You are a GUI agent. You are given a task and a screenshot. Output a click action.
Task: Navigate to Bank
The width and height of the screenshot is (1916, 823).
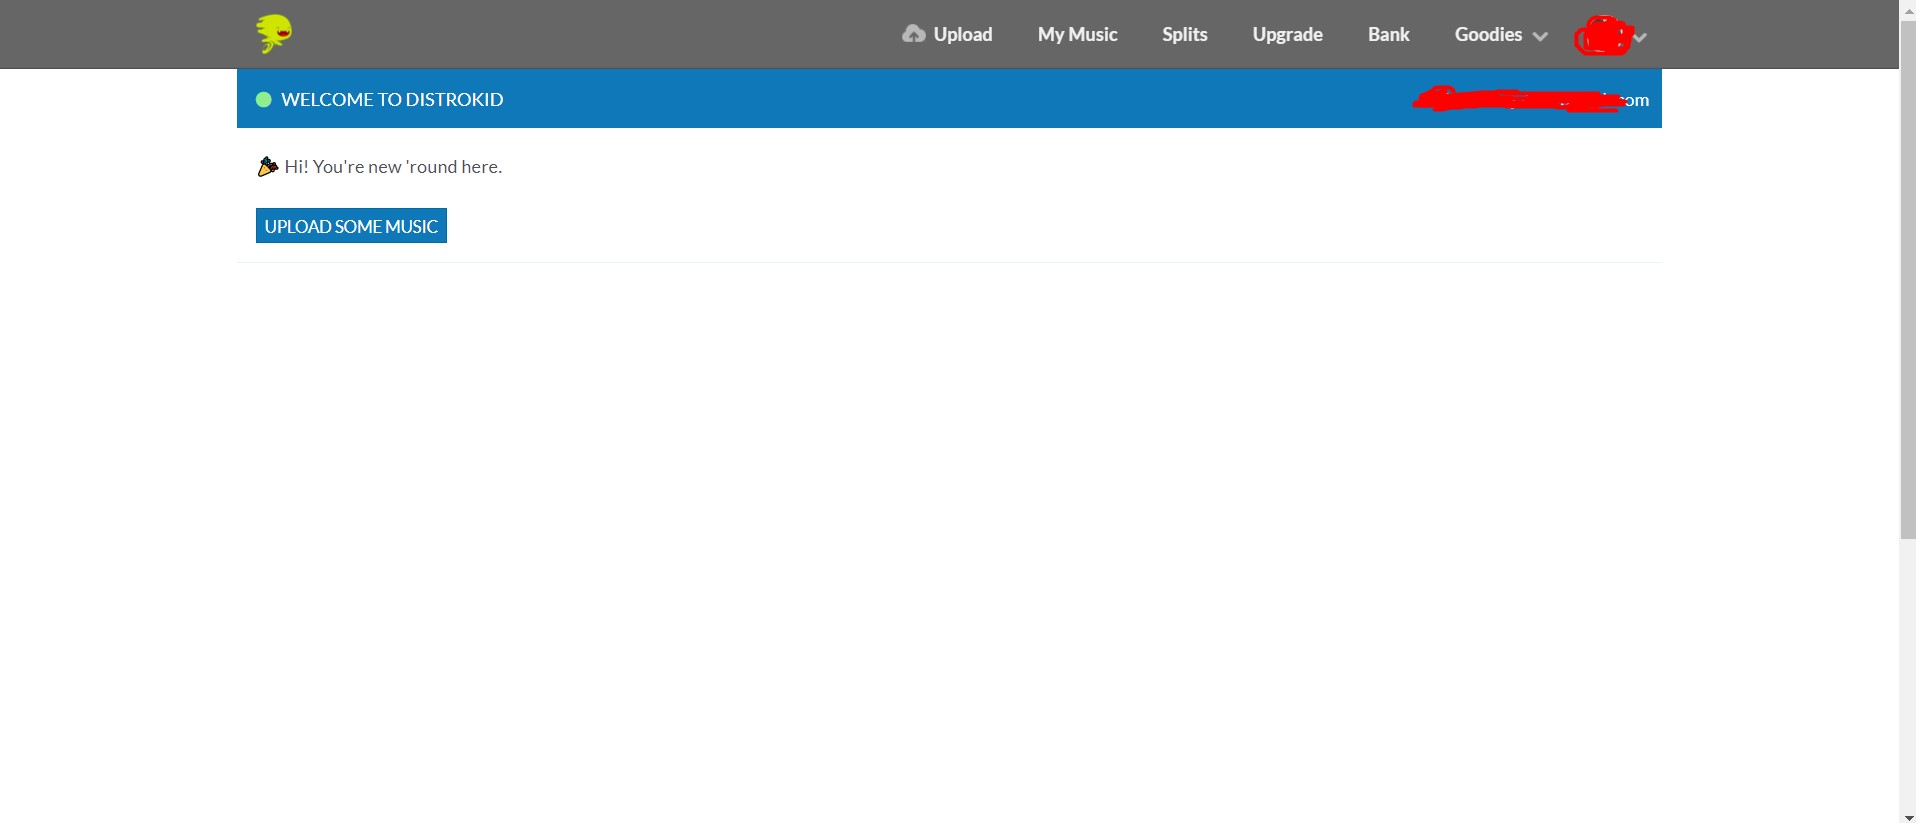point(1388,34)
